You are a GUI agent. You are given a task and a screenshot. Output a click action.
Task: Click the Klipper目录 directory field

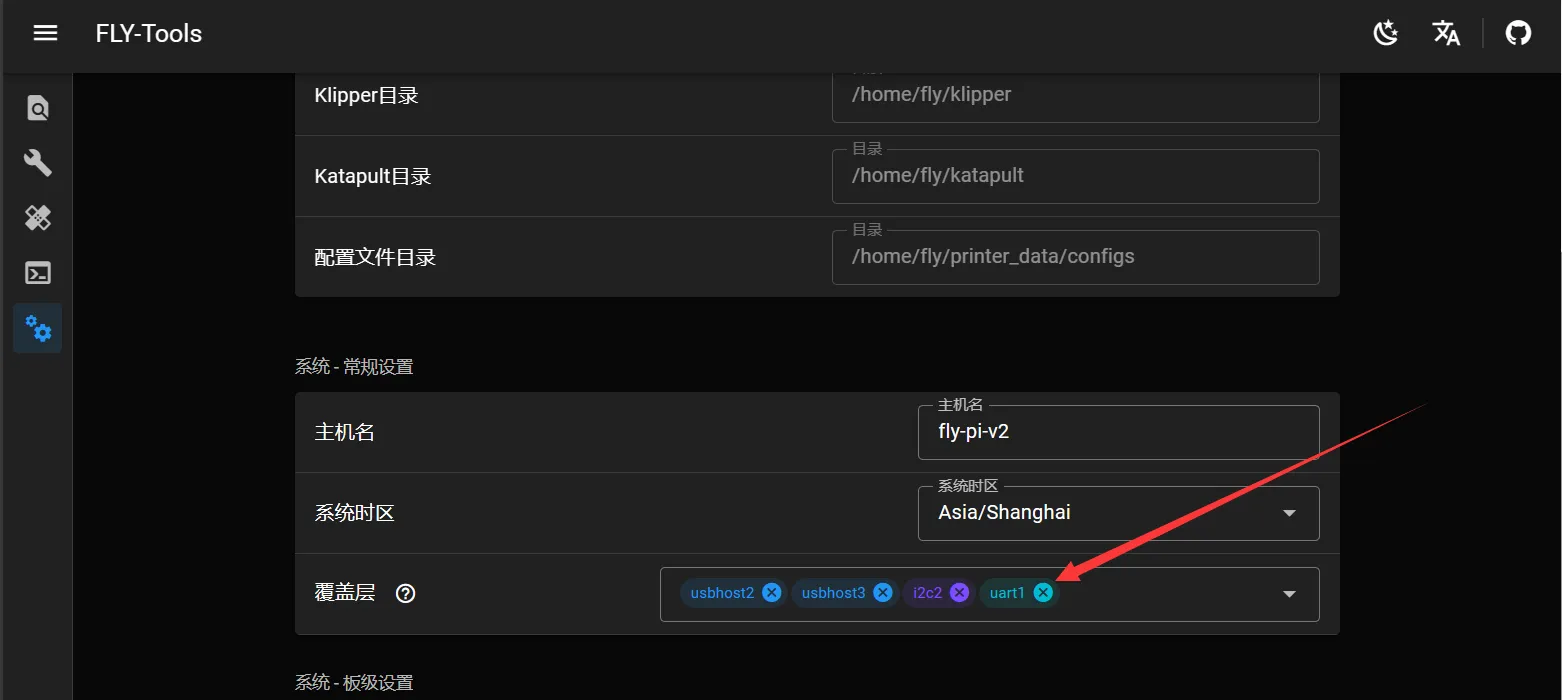click(1075, 95)
